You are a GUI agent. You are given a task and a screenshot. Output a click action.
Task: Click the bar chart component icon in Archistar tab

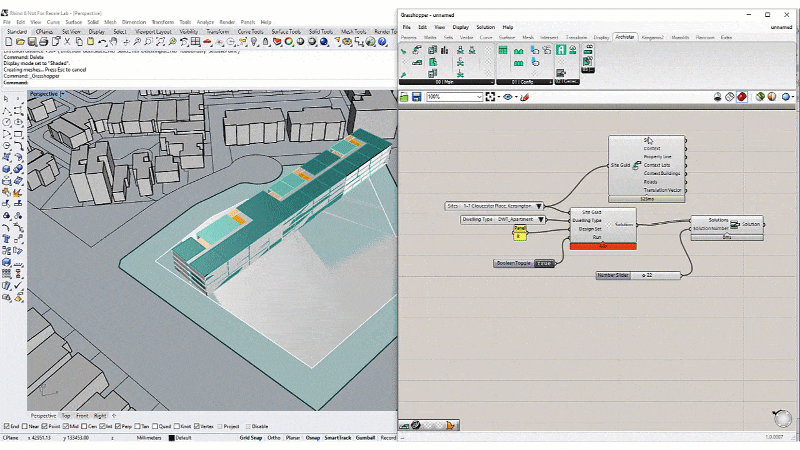pos(444,50)
